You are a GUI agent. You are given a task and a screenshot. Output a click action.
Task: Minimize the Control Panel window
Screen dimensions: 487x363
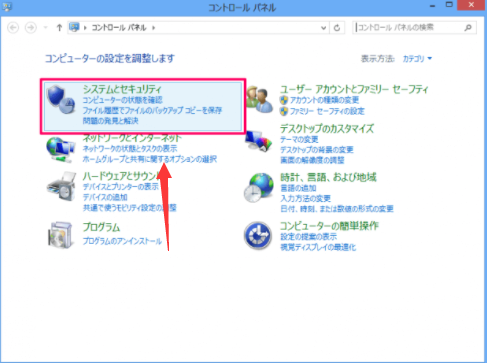433,6
